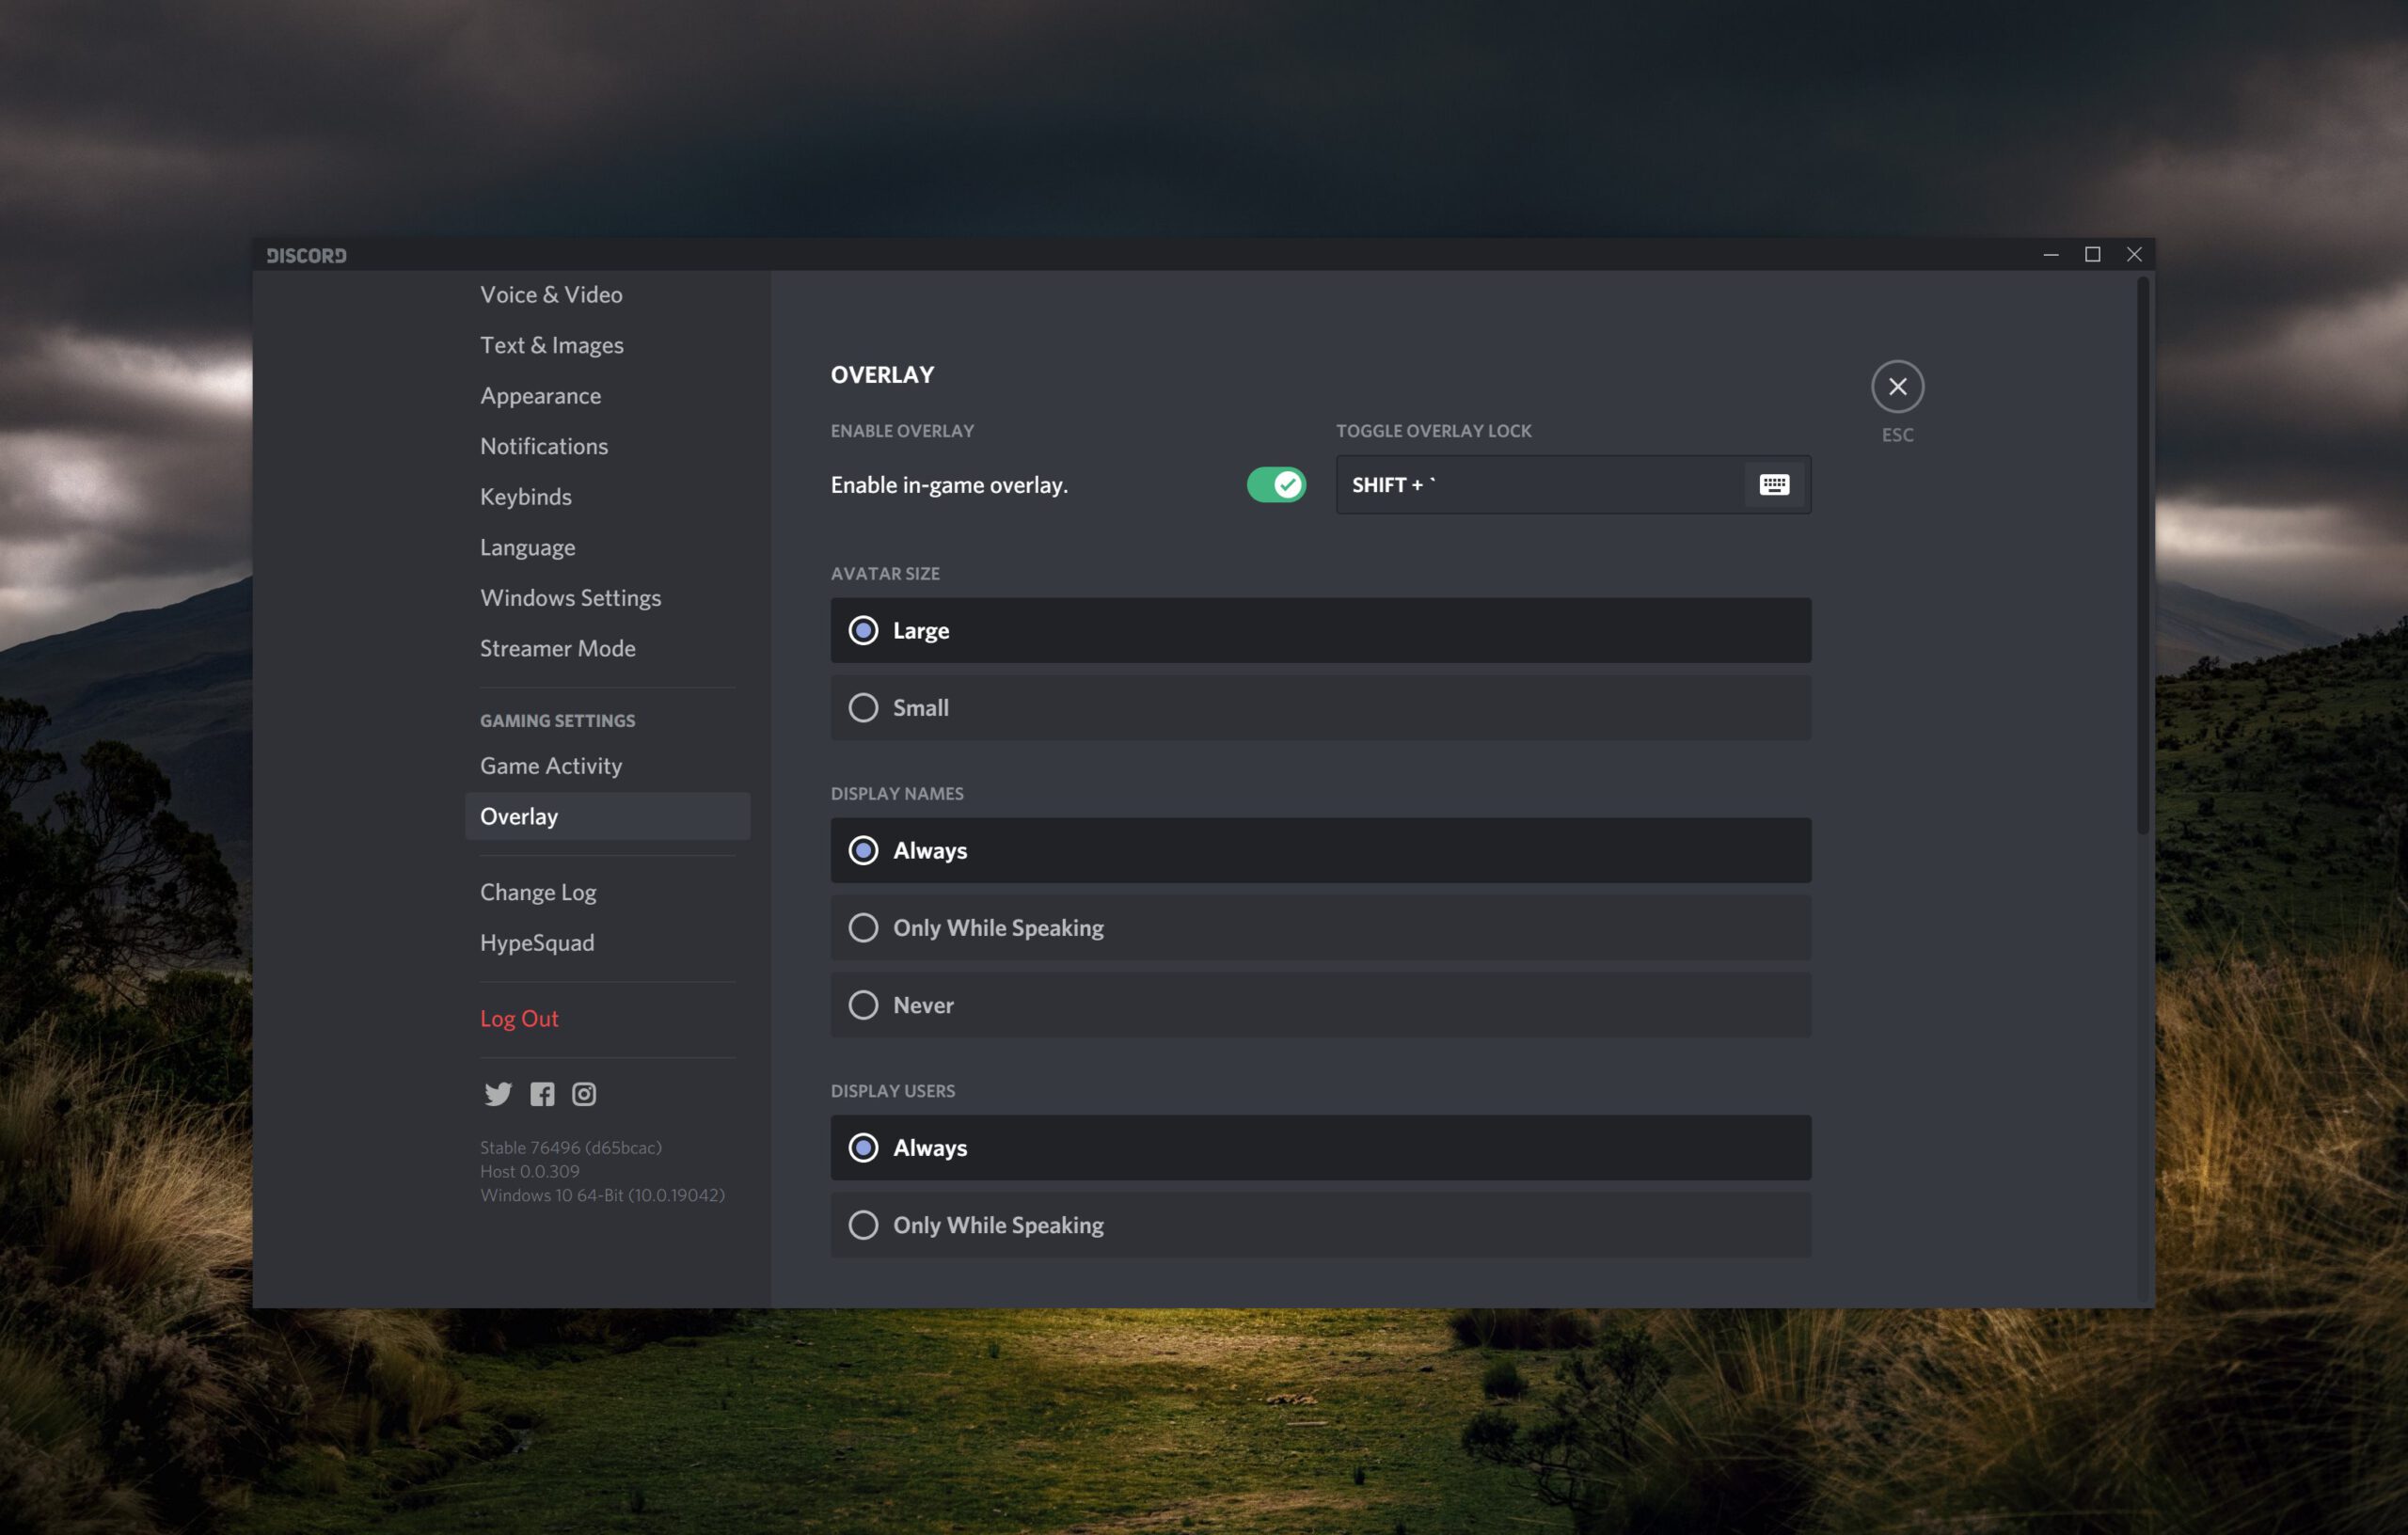Set Display Names to Only While Speaking
Screen dimensions: 2408x1535
coord(1320,928)
